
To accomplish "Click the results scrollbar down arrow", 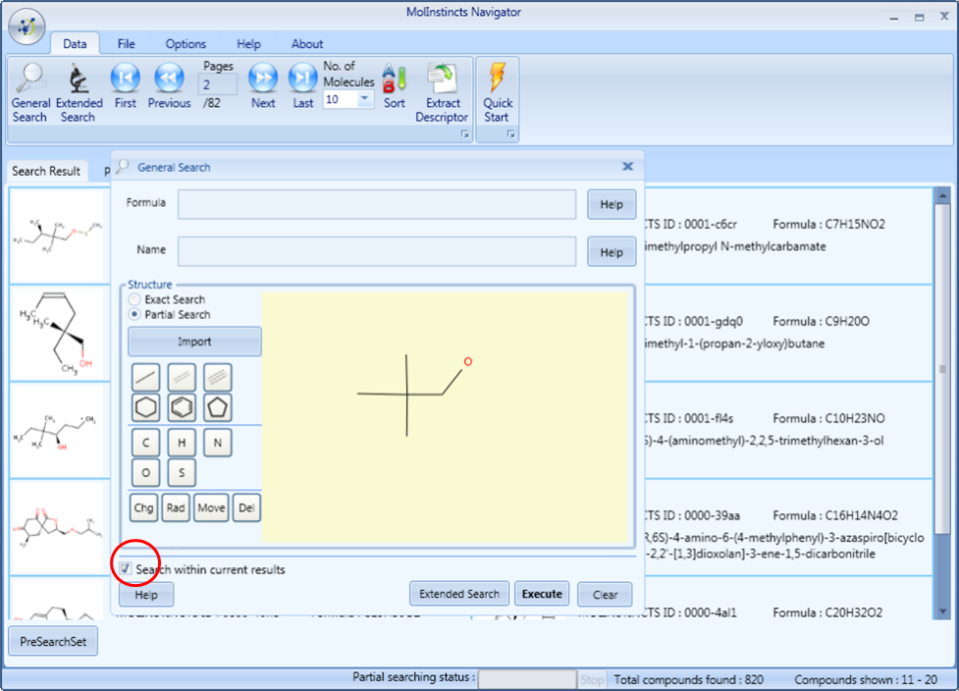I will (x=942, y=611).
